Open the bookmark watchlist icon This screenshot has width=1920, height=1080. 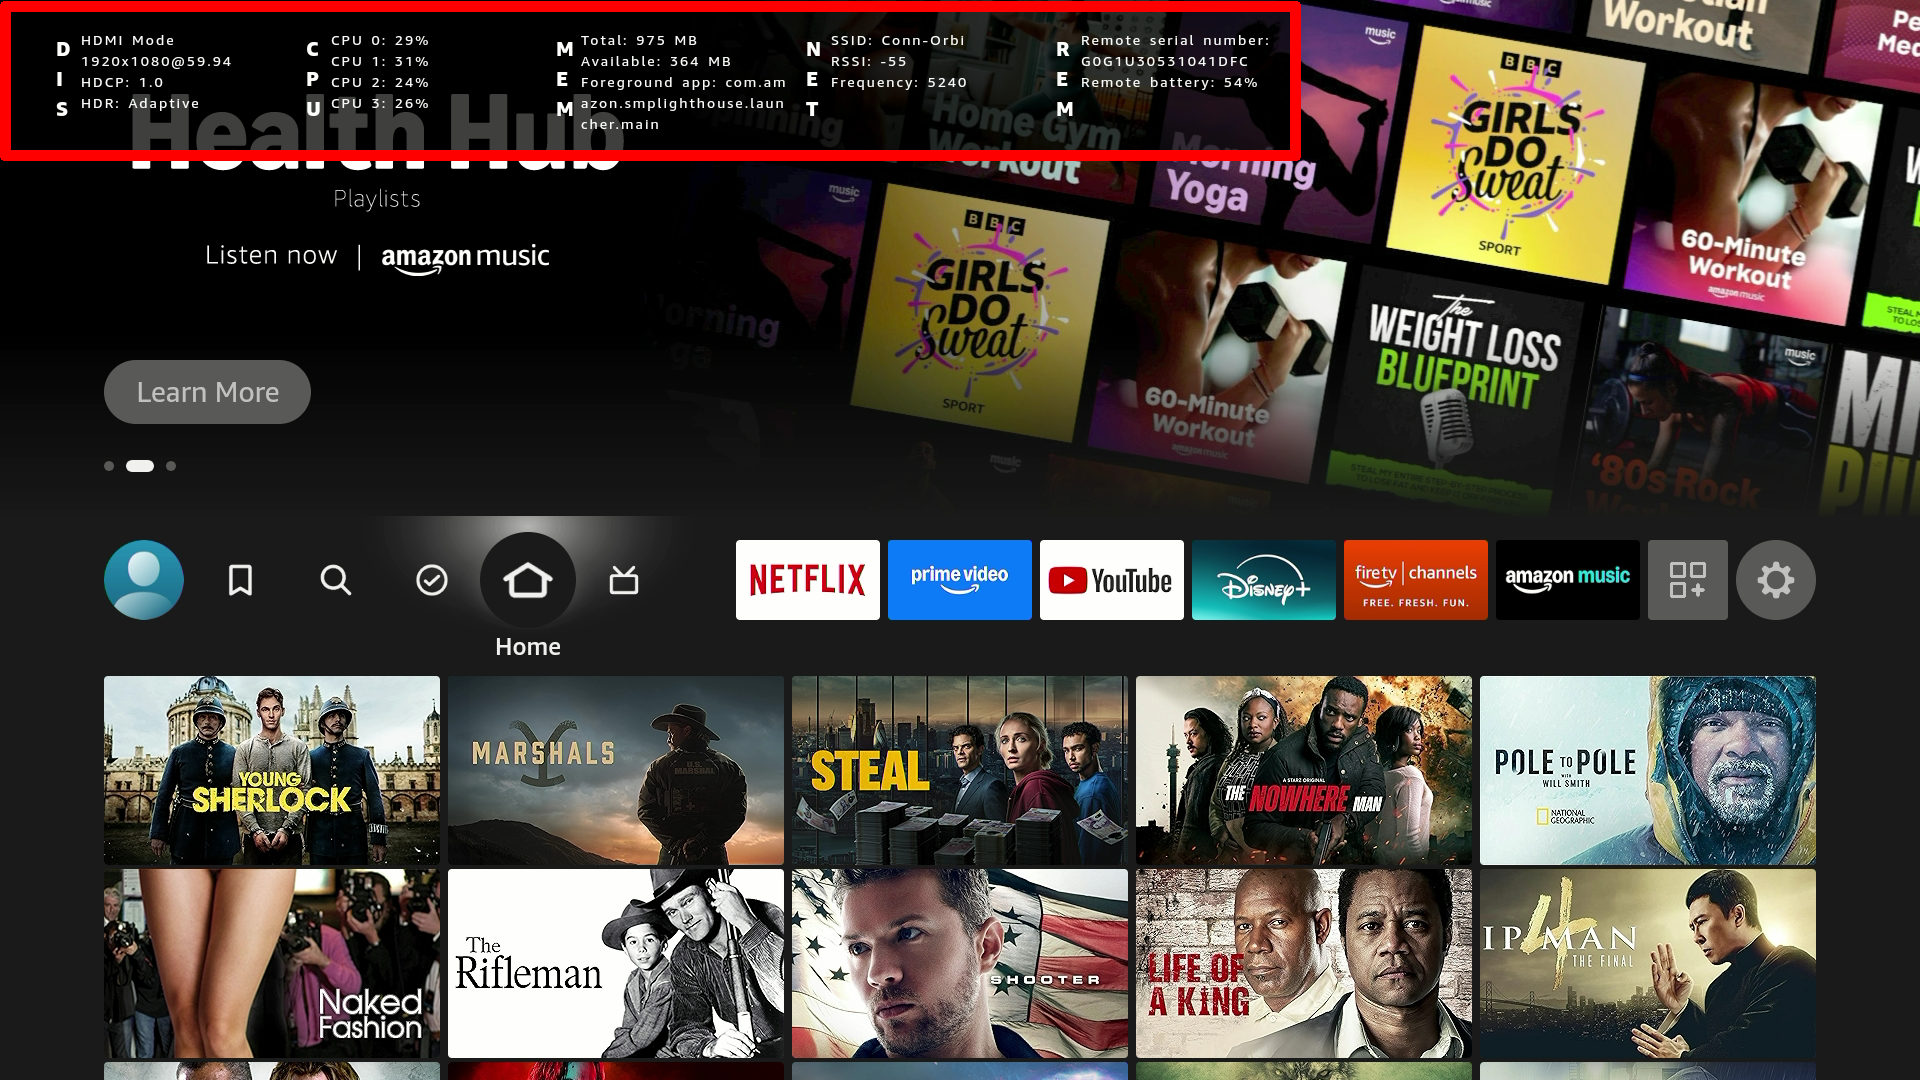240,580
